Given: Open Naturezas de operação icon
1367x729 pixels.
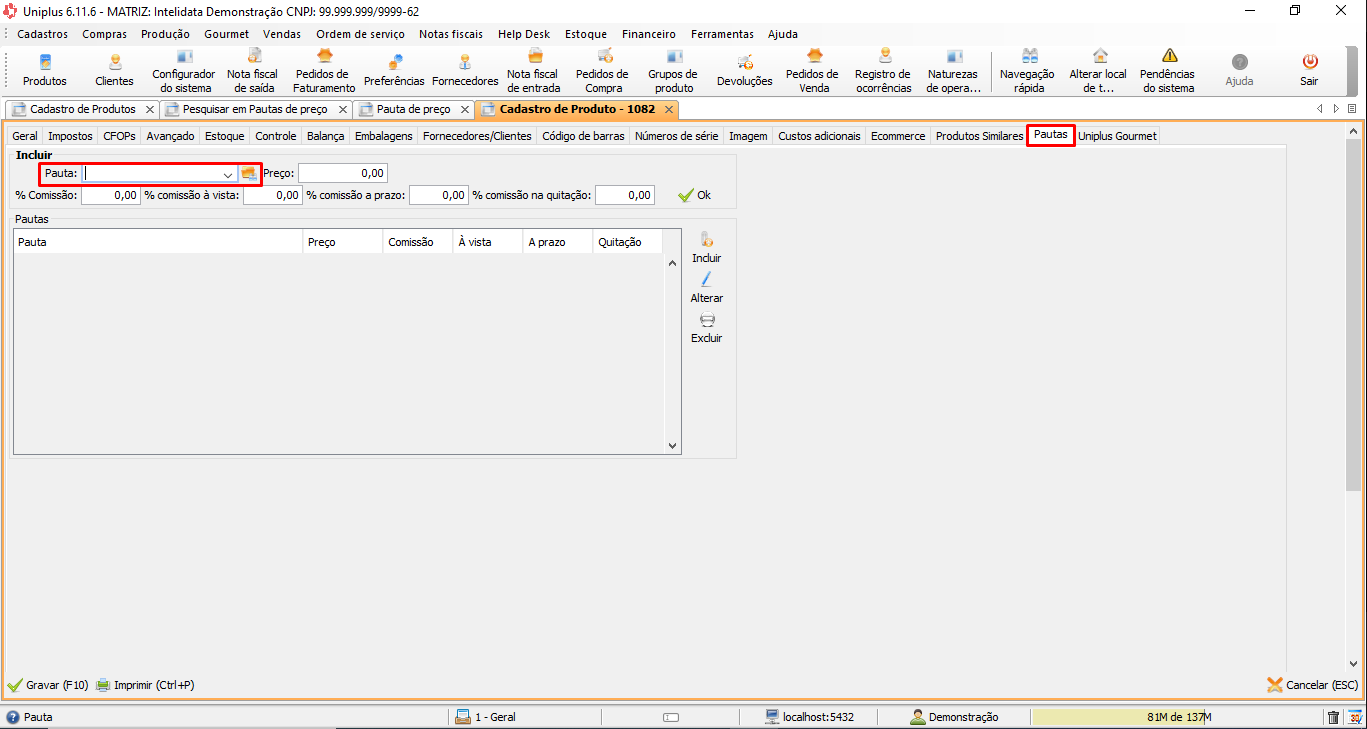Looking at the screenshot, I should coord(953,70).
